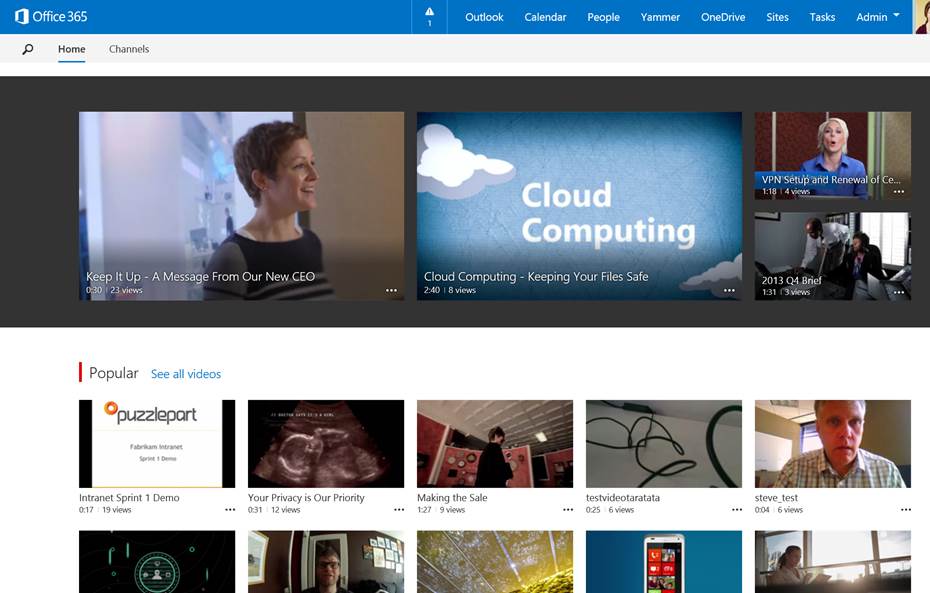930x593 pixels.
Task: Play the puzzlepart Intranet Sprint thumbnail
Action: pos(157,444)
